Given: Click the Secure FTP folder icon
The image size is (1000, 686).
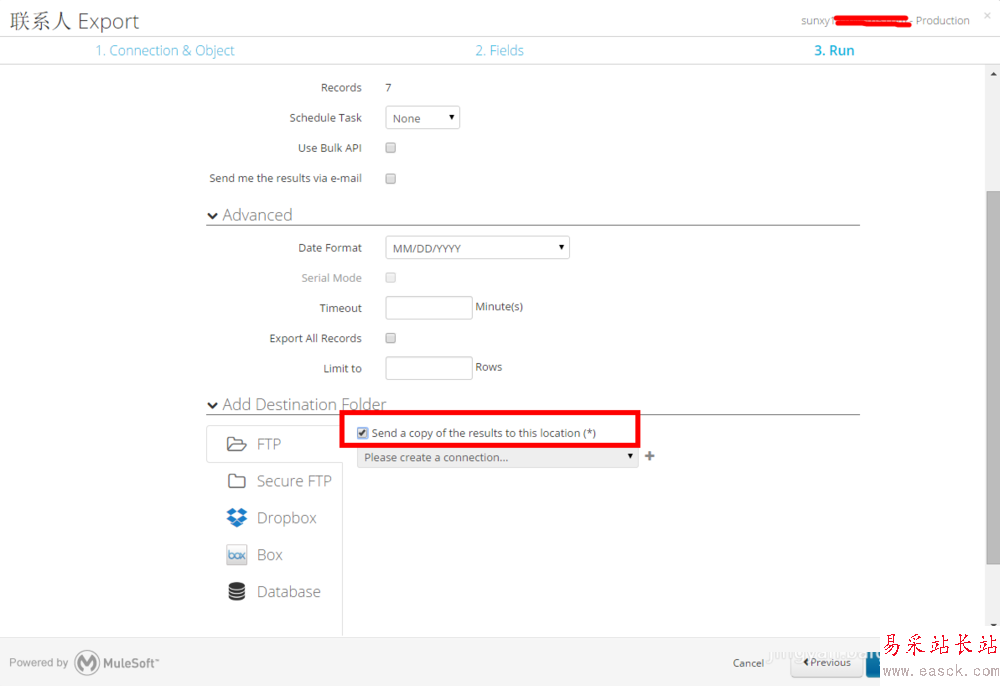Looking at the screenshot, I should [236, 481].
